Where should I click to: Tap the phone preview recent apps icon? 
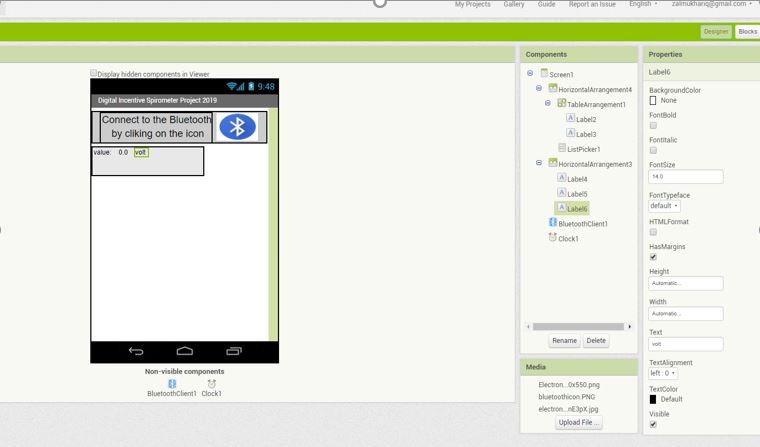(x=234, y=351)
